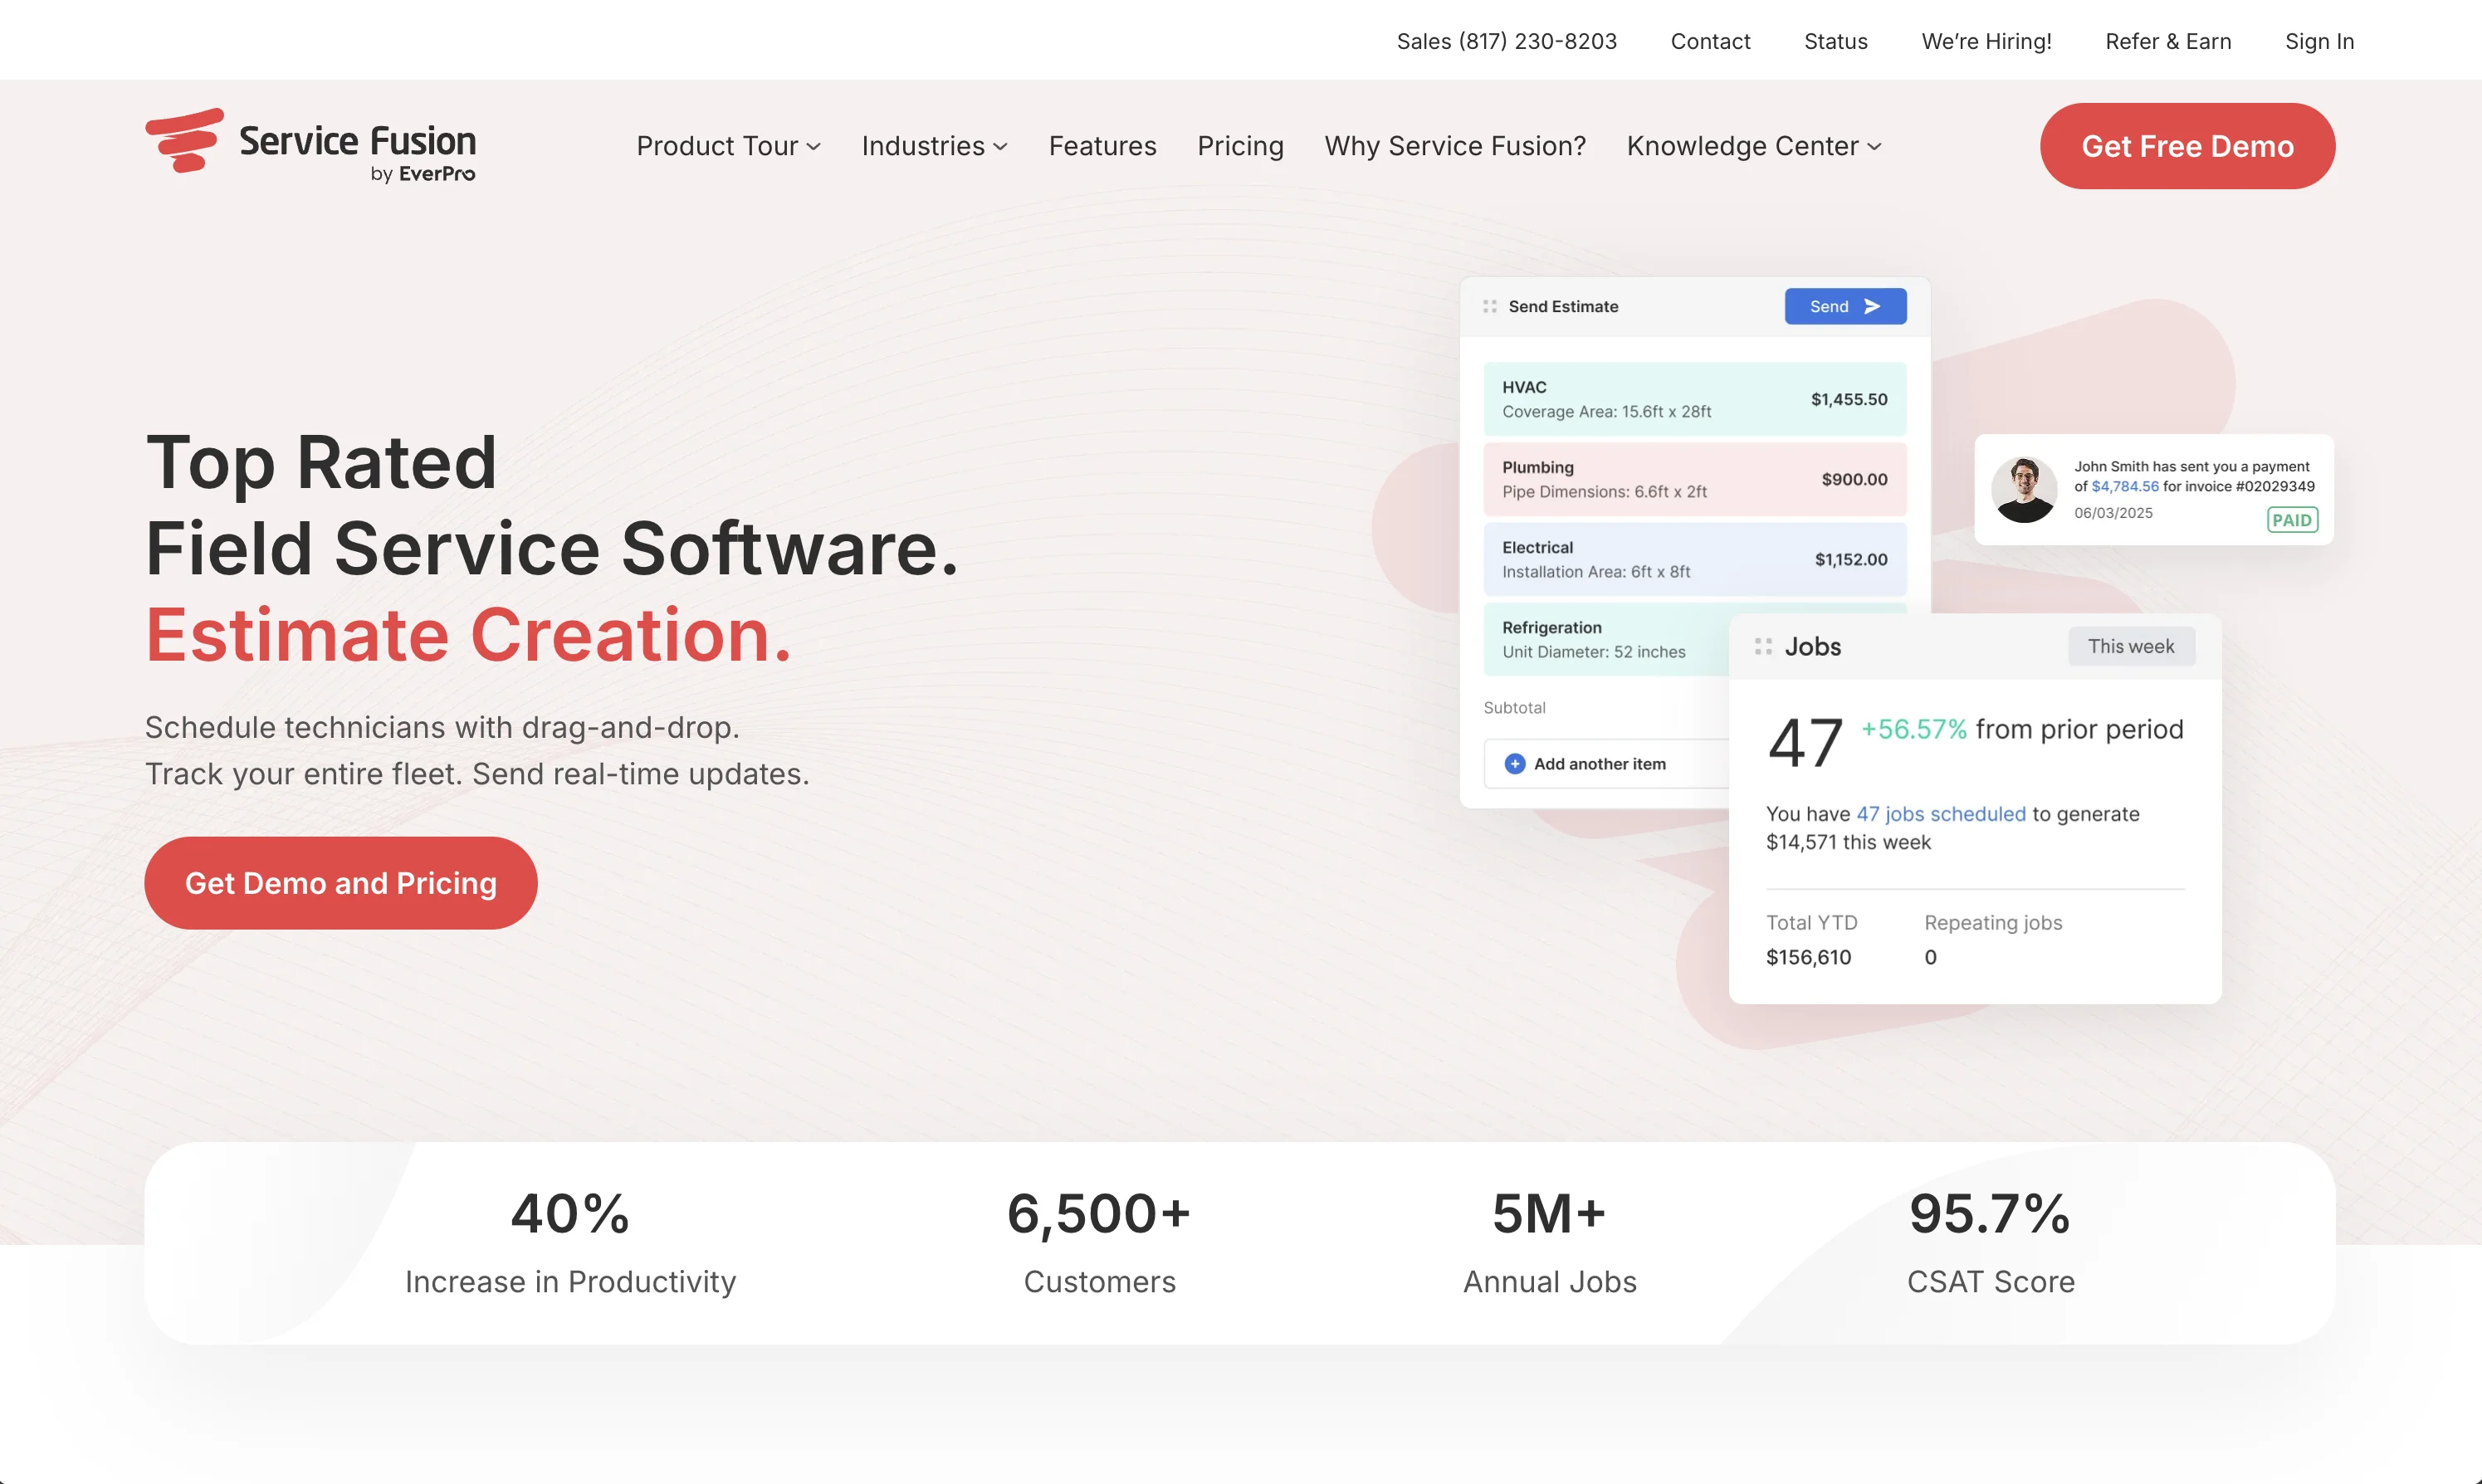Click the Subtotal label in estimate
Viewport: 2482px width, 1484px height.
pyautogui.click(x=1514, y=707)
